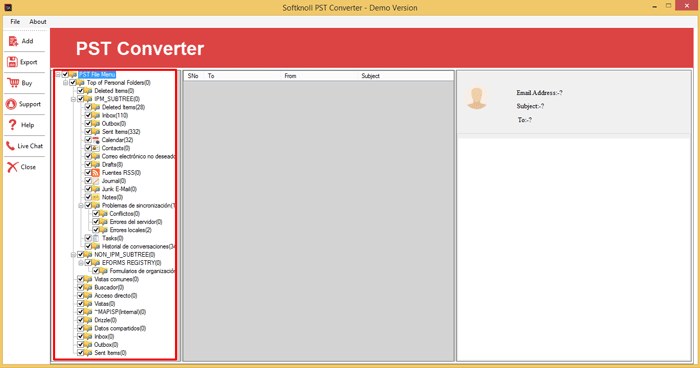
Task: Uncheck the Drizzle(0) checkbox
Action: pyautogui.click(x=80, y=320)
